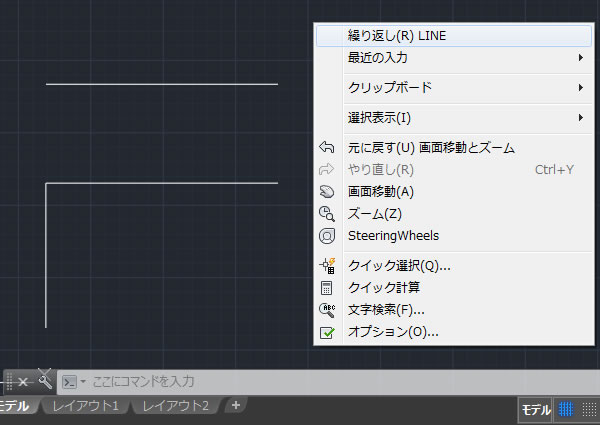The width and height of the screenshot is (600, 425).
Task: Select やり直し(R) menu entry
Action: [454, 169]
